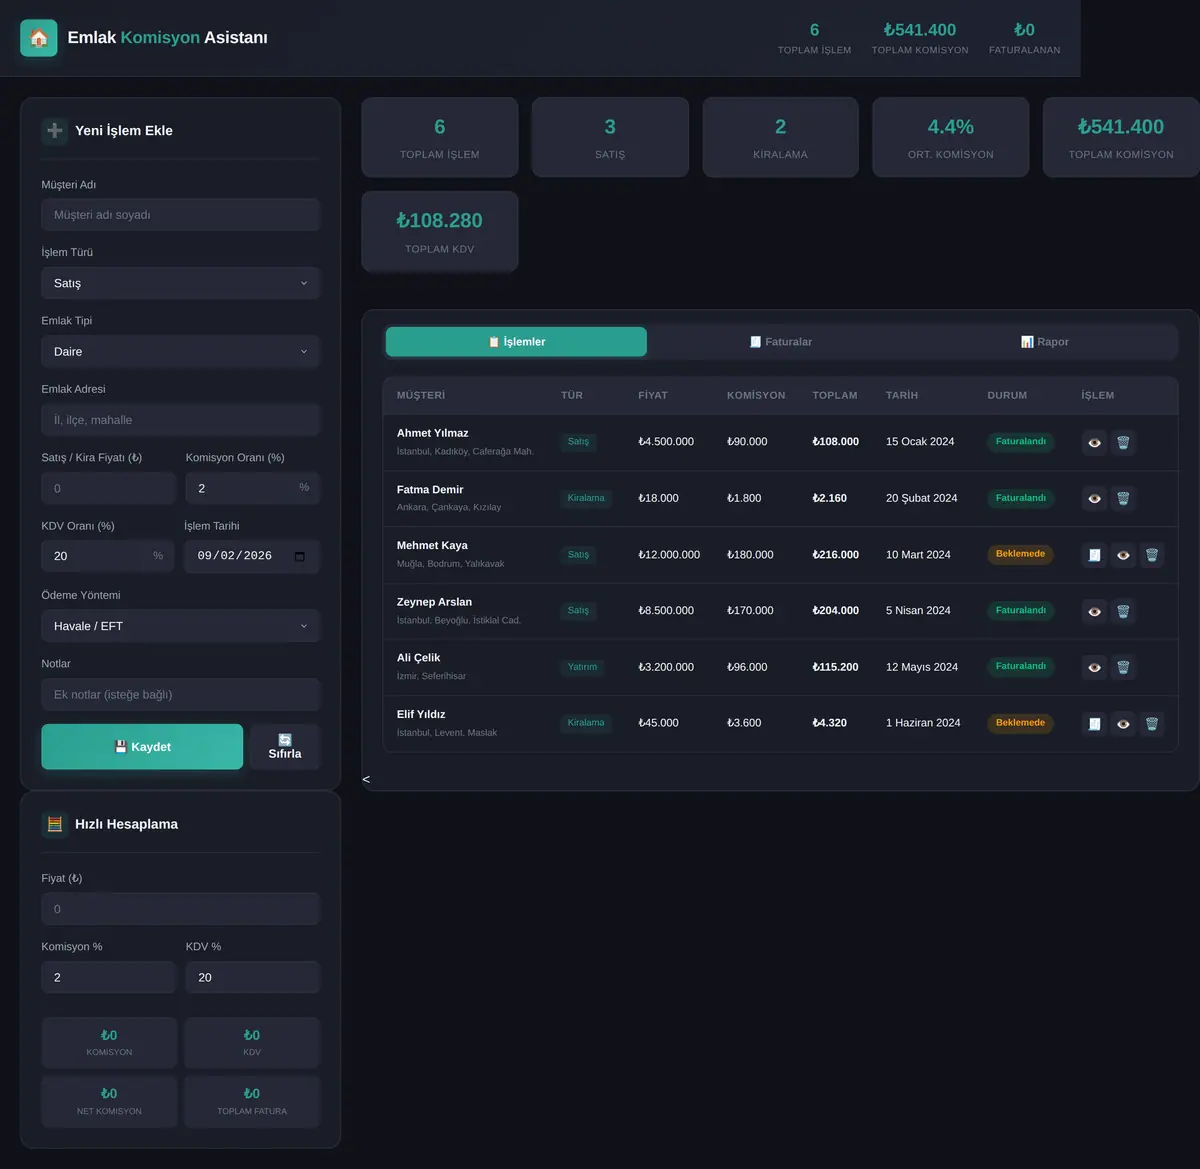View details of Zeynep Arslan transaction
Screen dimensions: 1200x1169
(x=1095, y=611)
